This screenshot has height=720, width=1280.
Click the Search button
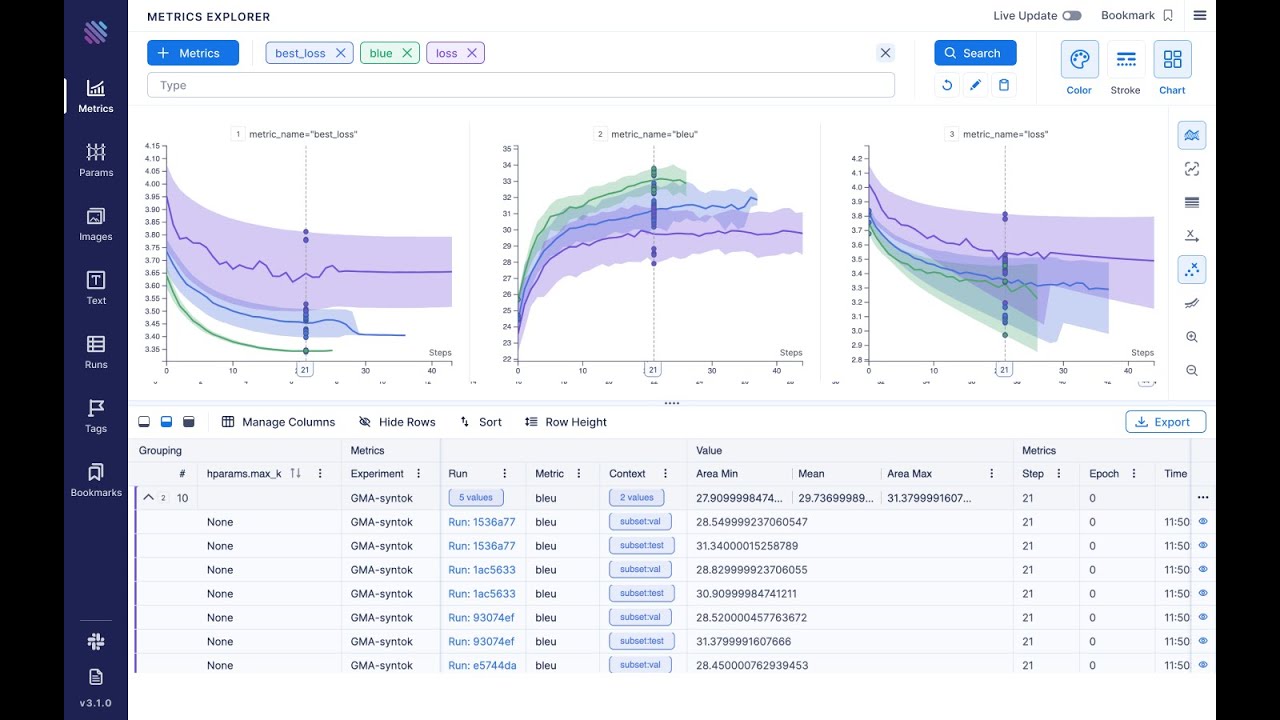(975, 53)
